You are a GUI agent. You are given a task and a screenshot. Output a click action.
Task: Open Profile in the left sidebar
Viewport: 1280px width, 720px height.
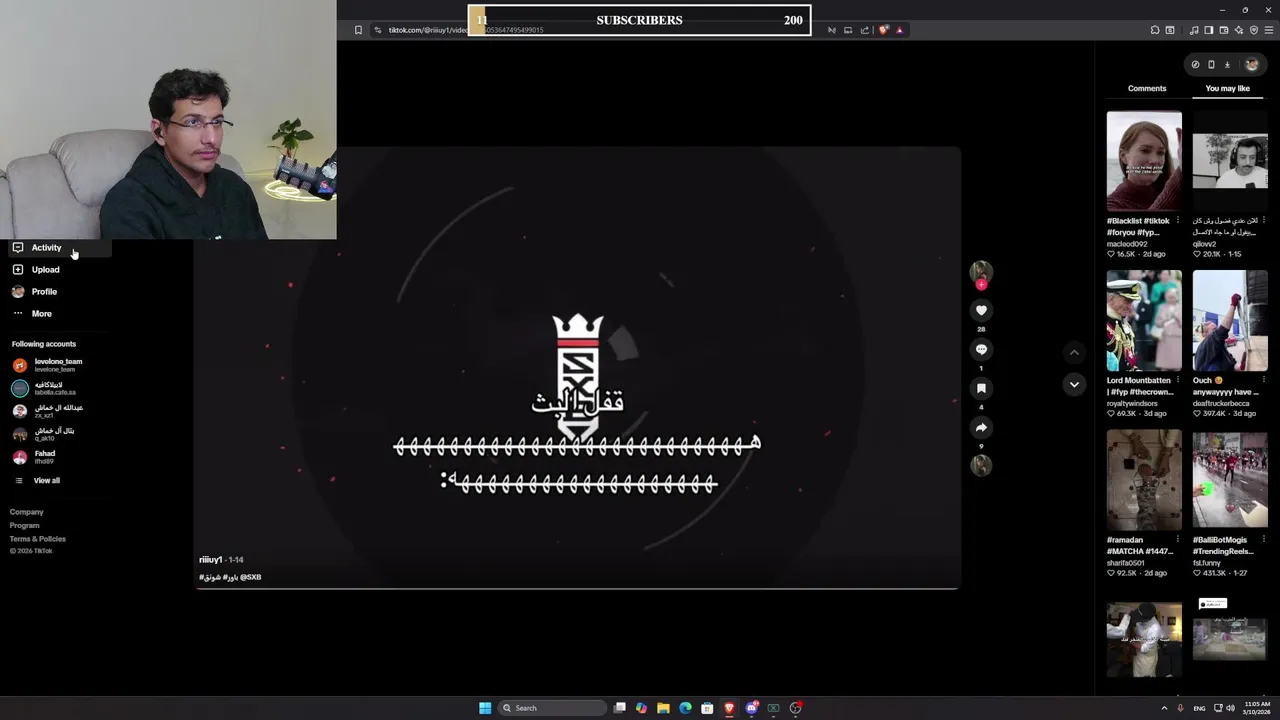click(44, 292)
